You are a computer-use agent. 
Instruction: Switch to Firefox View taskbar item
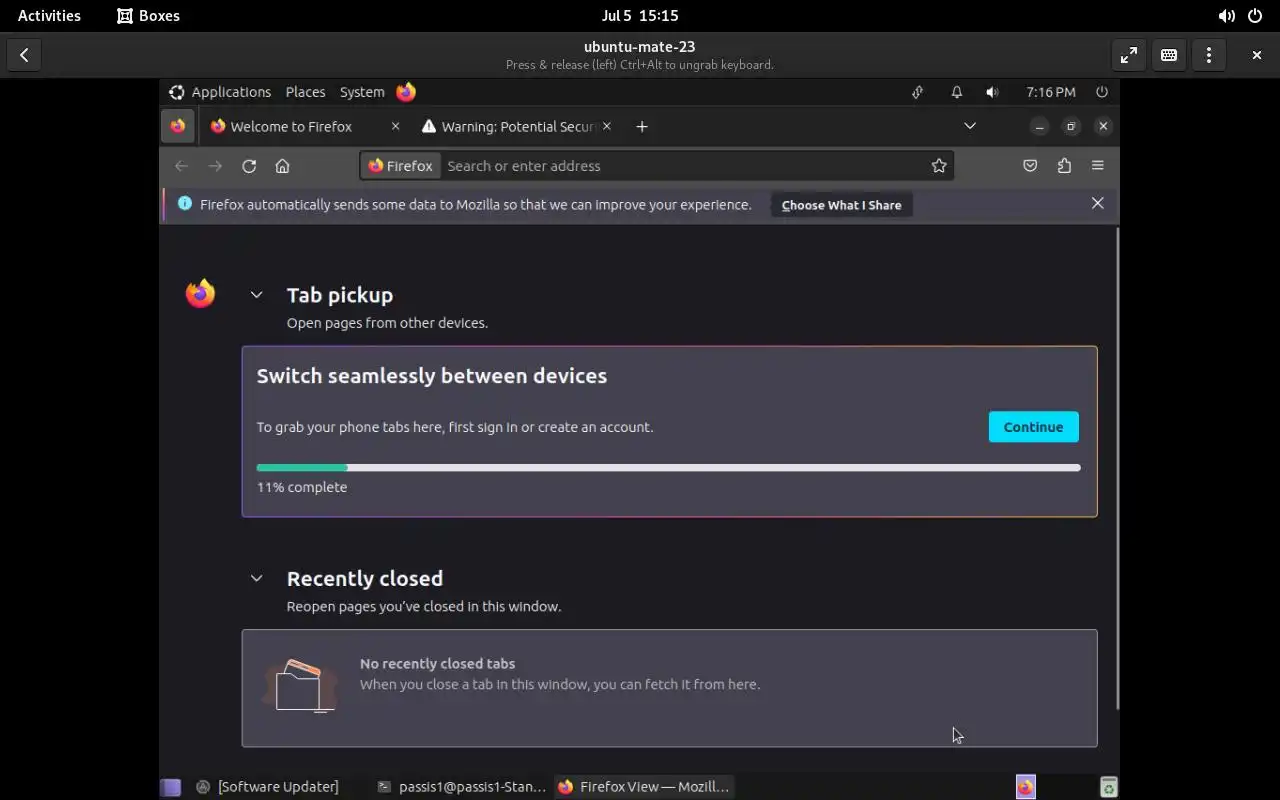pos(644,787)
